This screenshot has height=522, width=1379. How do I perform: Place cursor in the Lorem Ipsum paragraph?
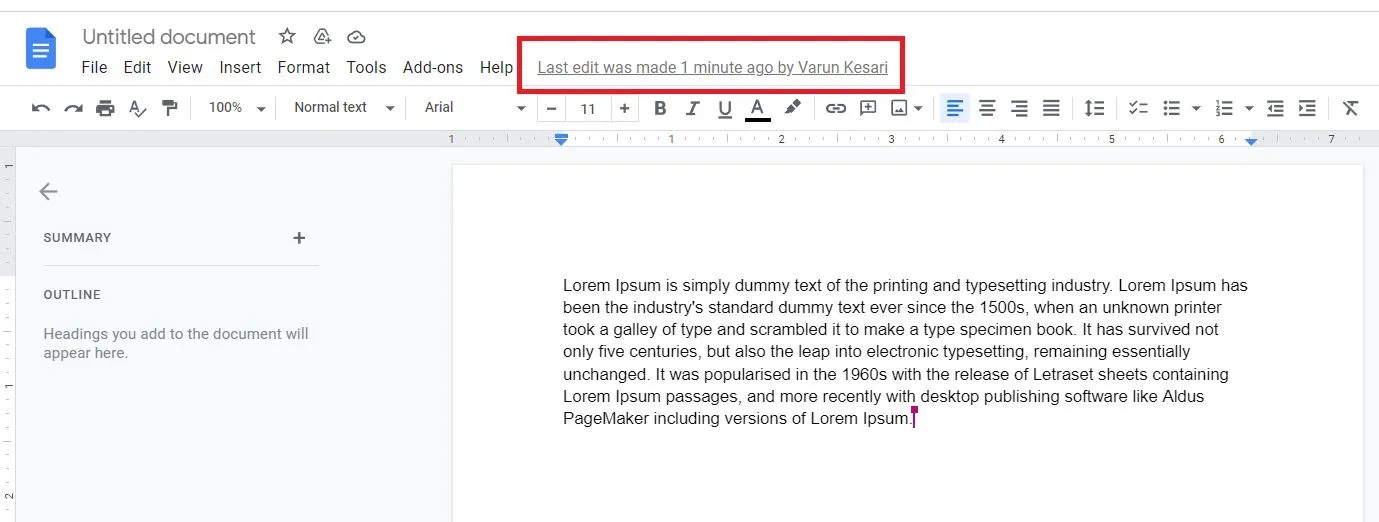click(905, 352)
